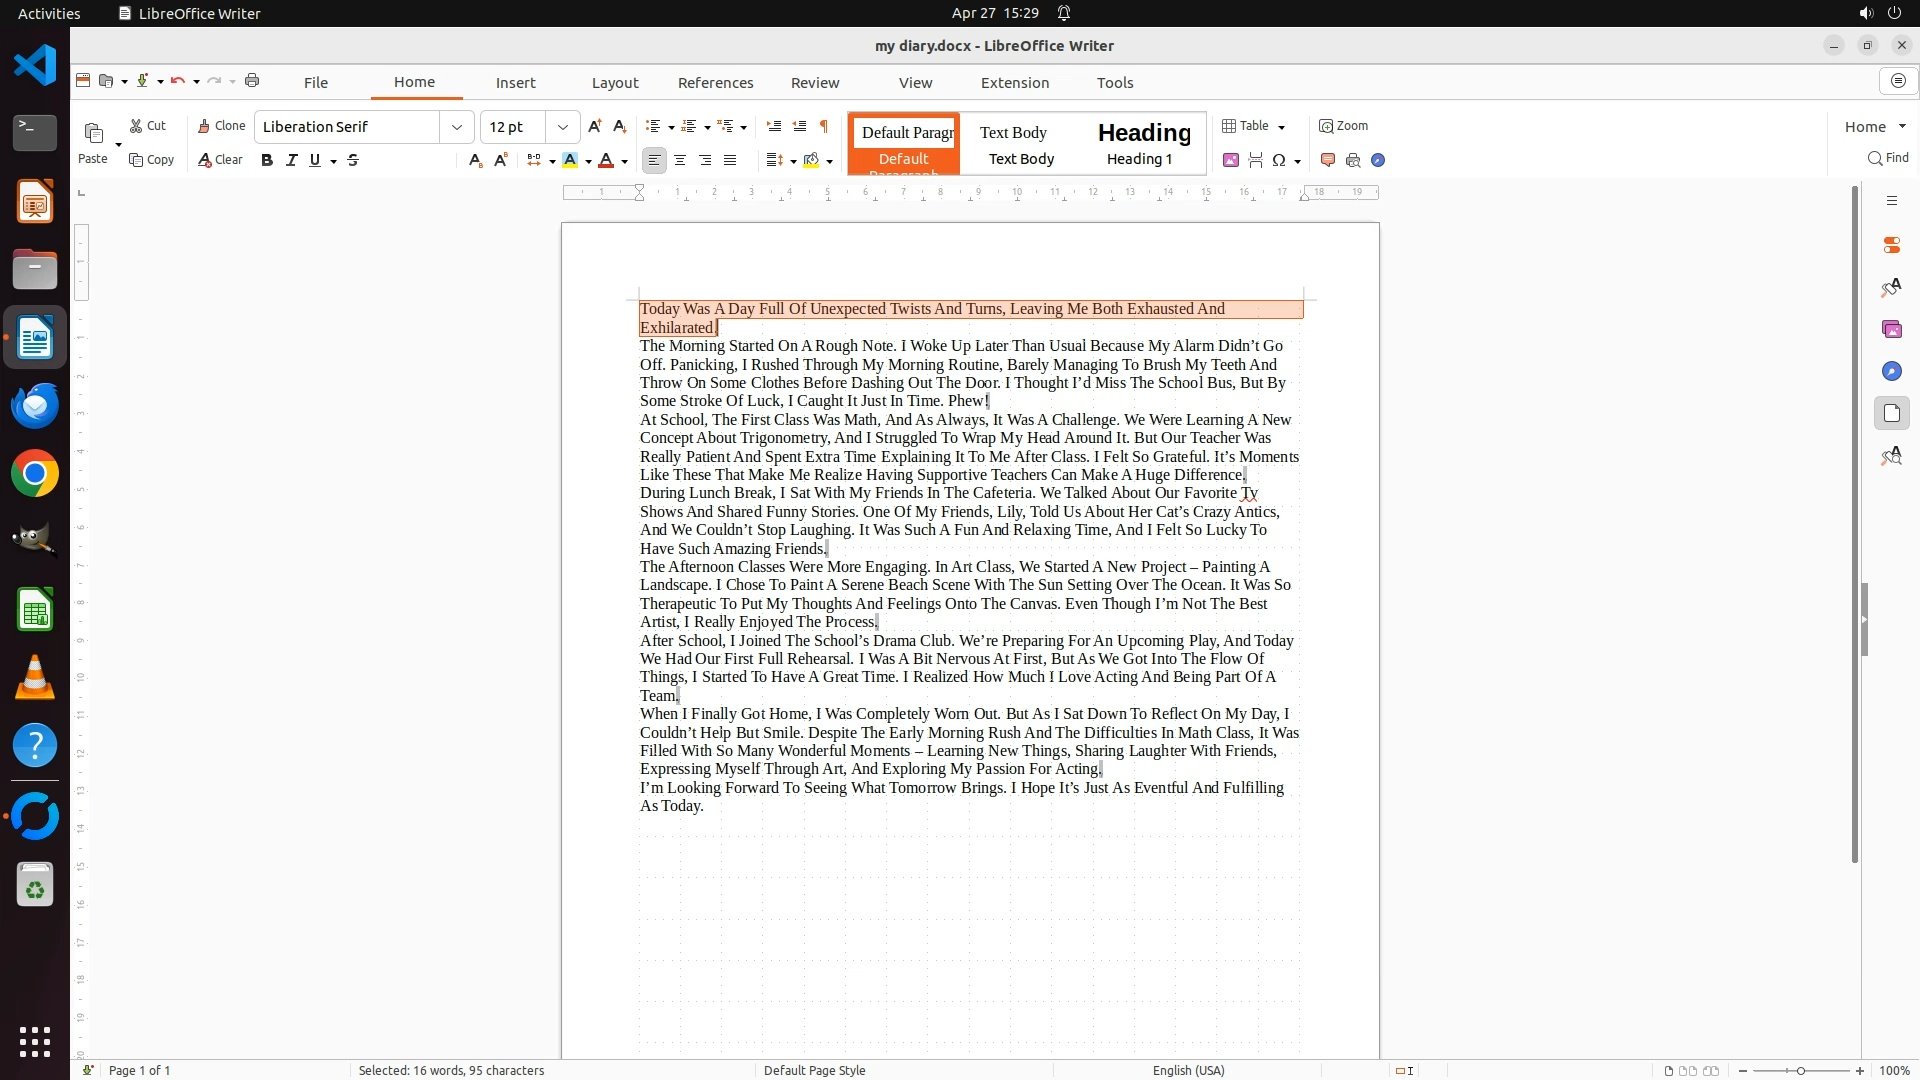Open the Gallery panel in the sidebar

(x=1891, y=329)
